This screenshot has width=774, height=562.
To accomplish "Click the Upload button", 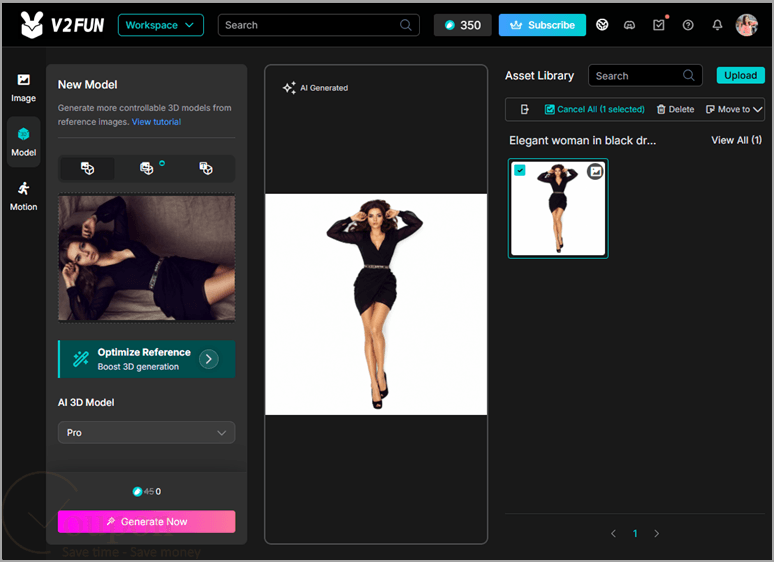I will click(740, 75).
